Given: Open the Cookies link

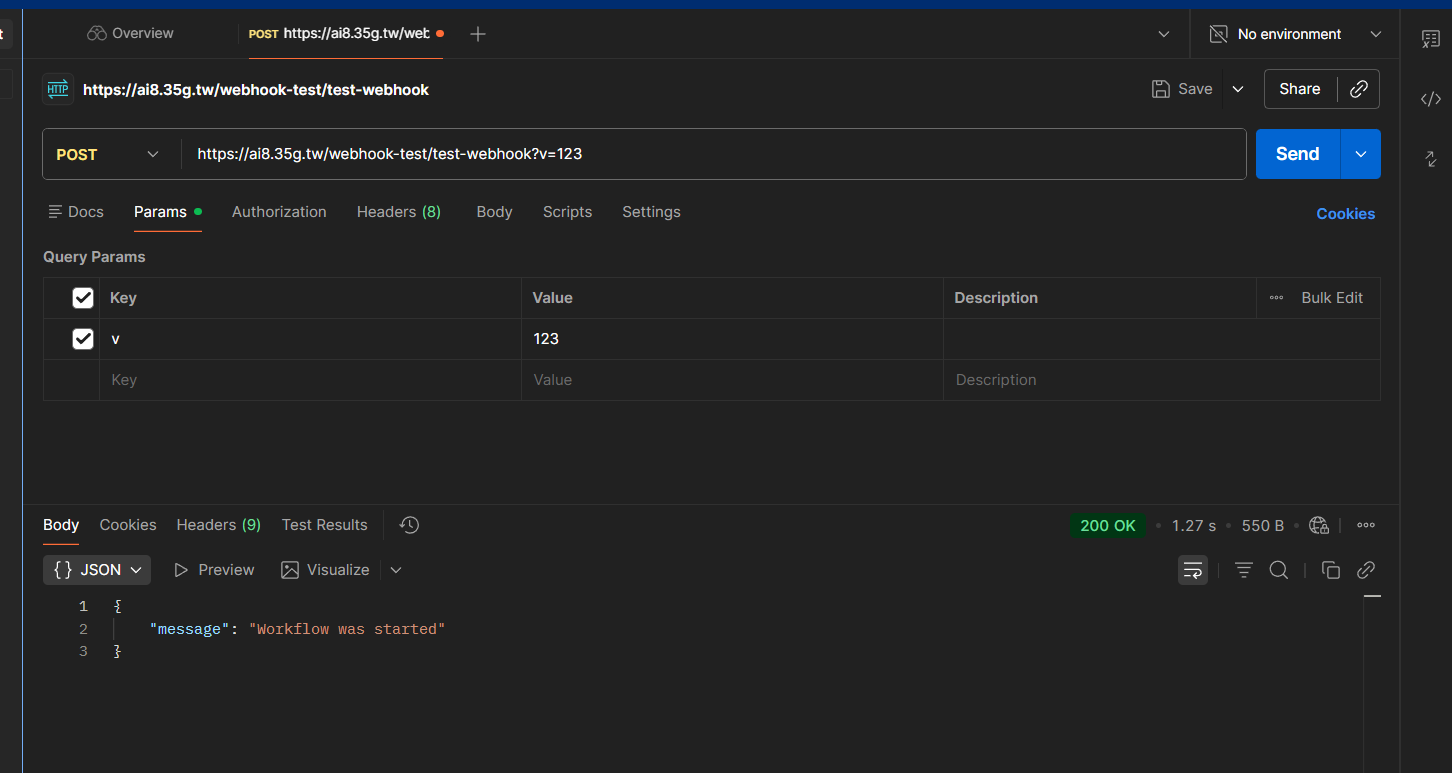Looking at the screenshot, I should tap(1345, 214).
